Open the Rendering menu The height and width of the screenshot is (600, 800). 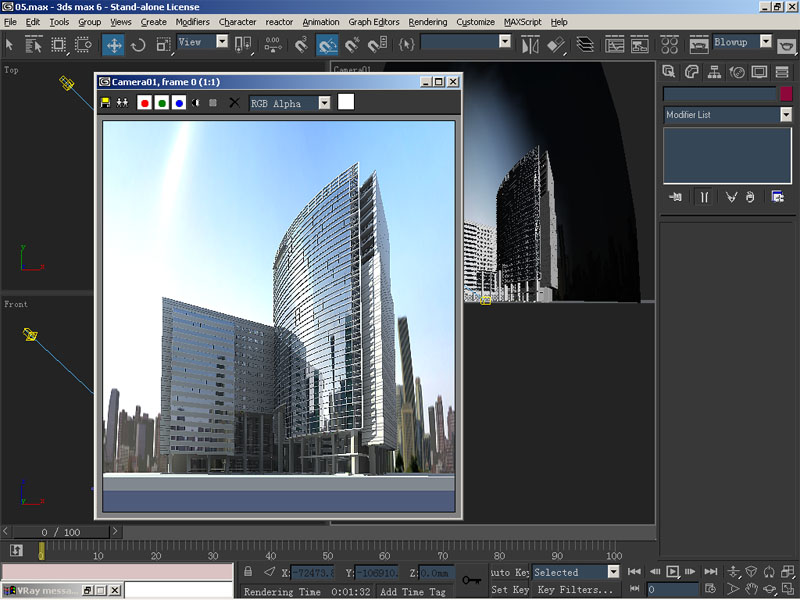pos(428,22)
